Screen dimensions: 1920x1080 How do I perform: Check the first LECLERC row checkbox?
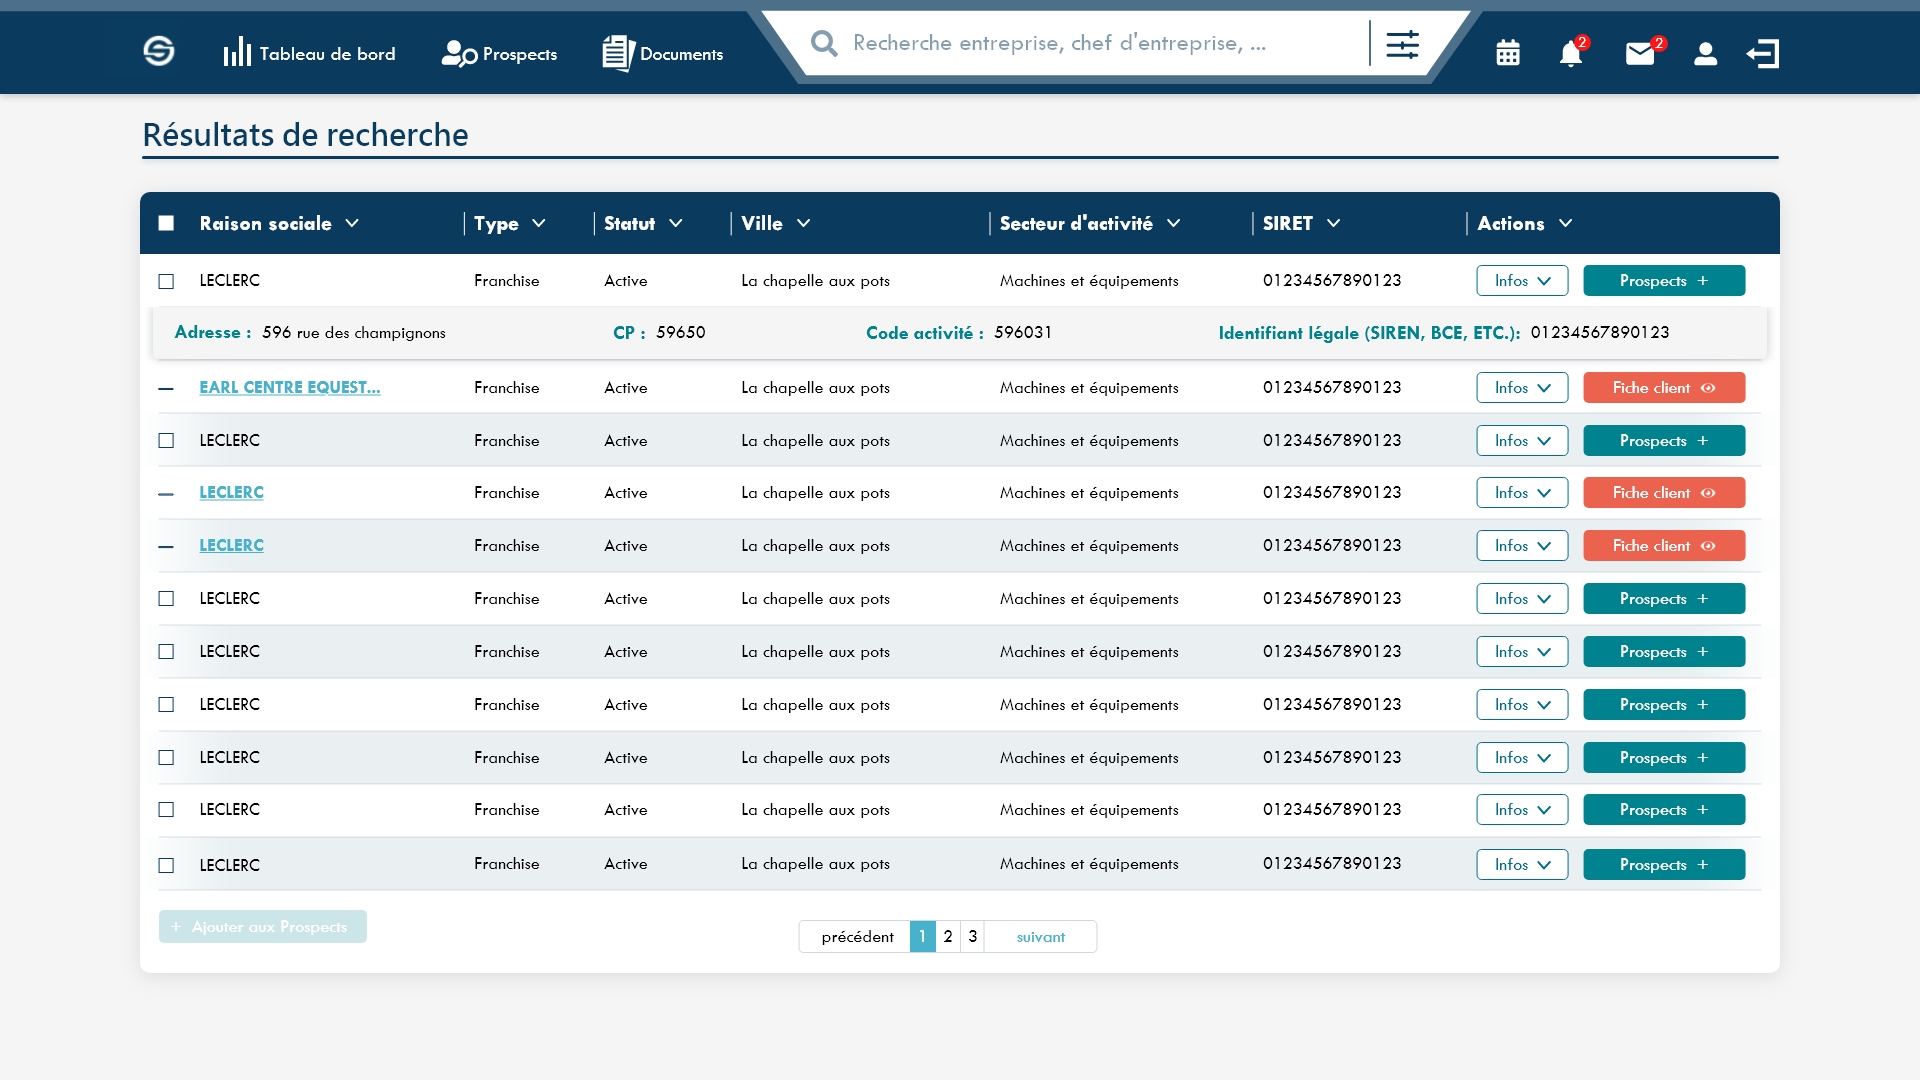point(166,281)
